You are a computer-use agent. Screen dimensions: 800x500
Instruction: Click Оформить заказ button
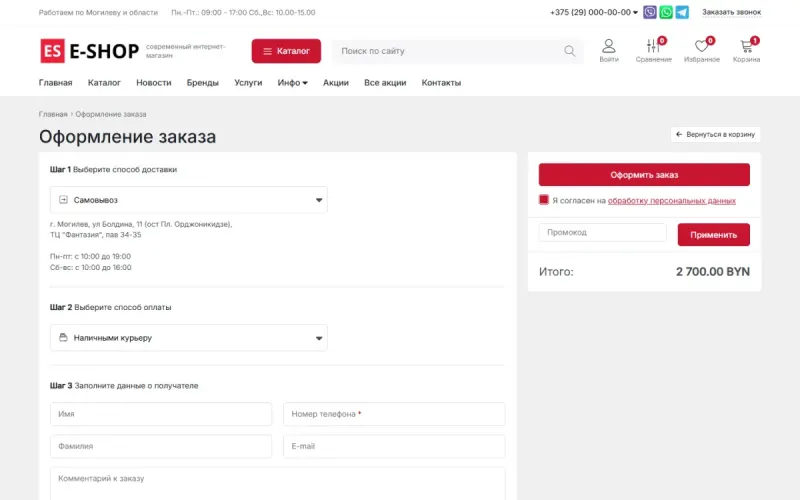click(644, 174)
